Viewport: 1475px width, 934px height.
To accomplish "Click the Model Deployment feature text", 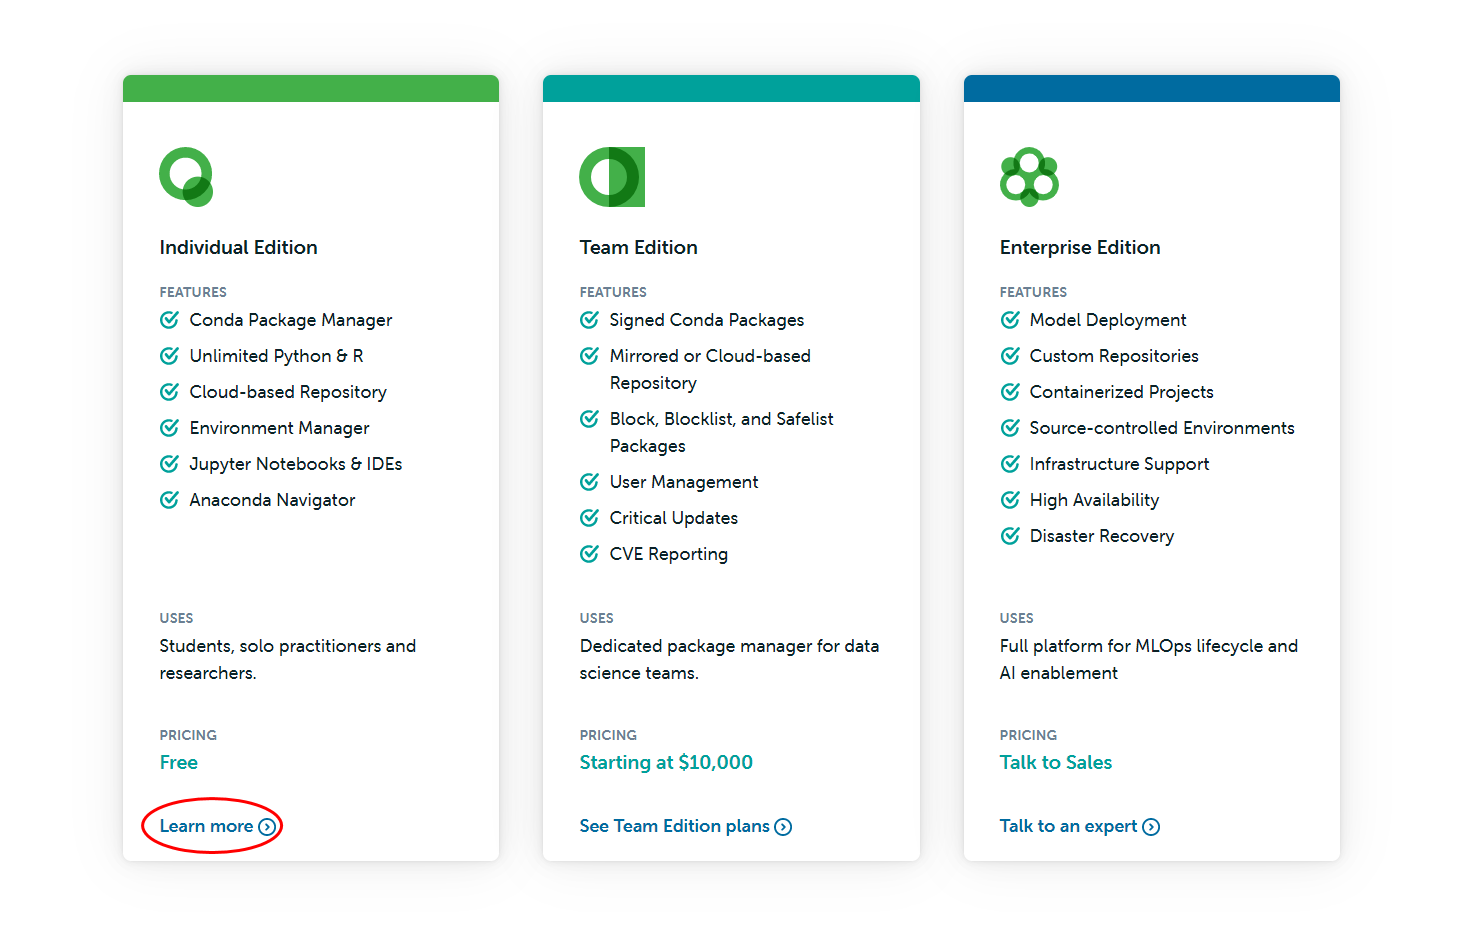I will pos(1108,320).
